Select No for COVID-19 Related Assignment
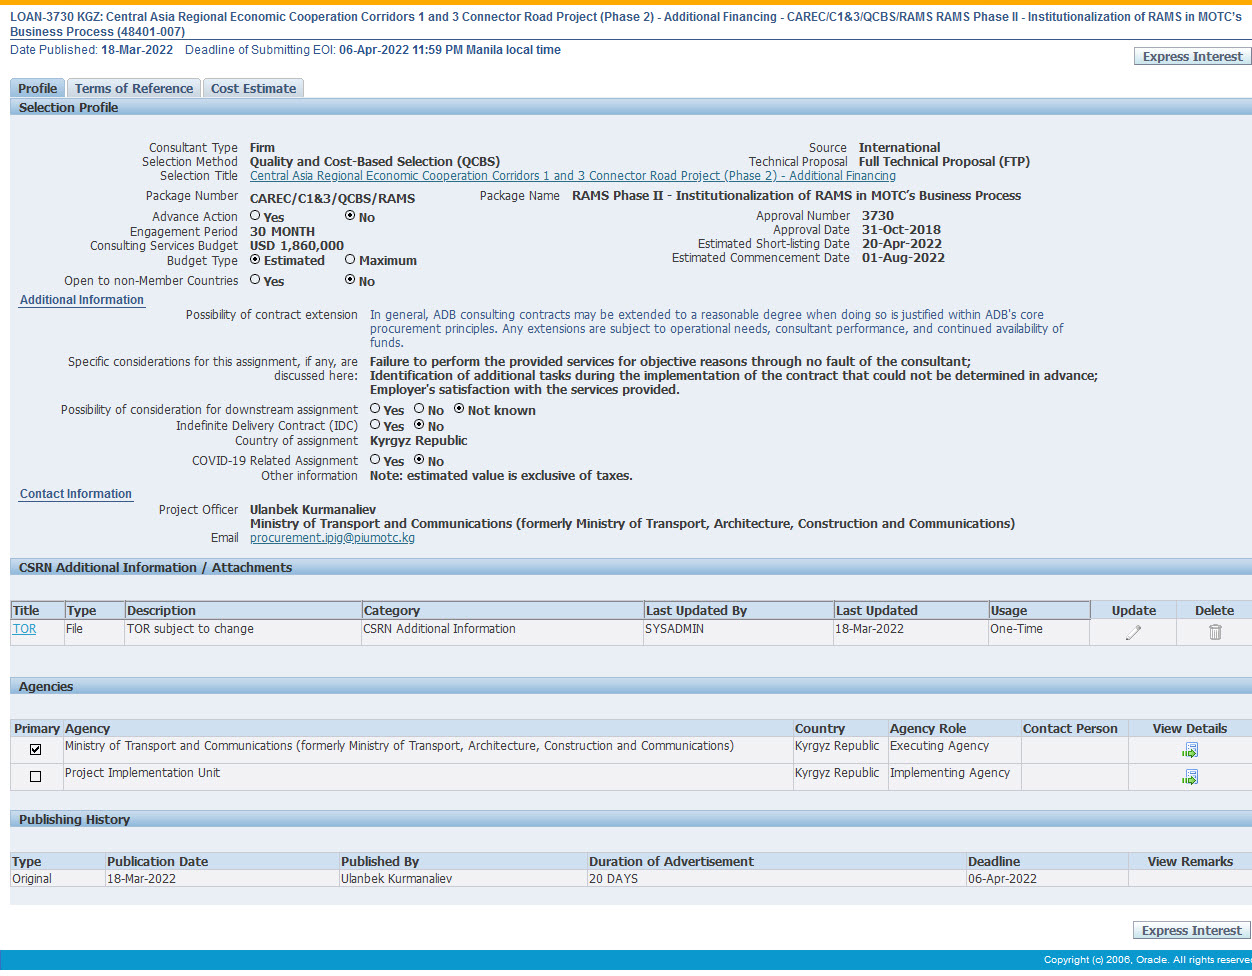This screenshot has height=976, width=1252. click(x=419, y=460)
